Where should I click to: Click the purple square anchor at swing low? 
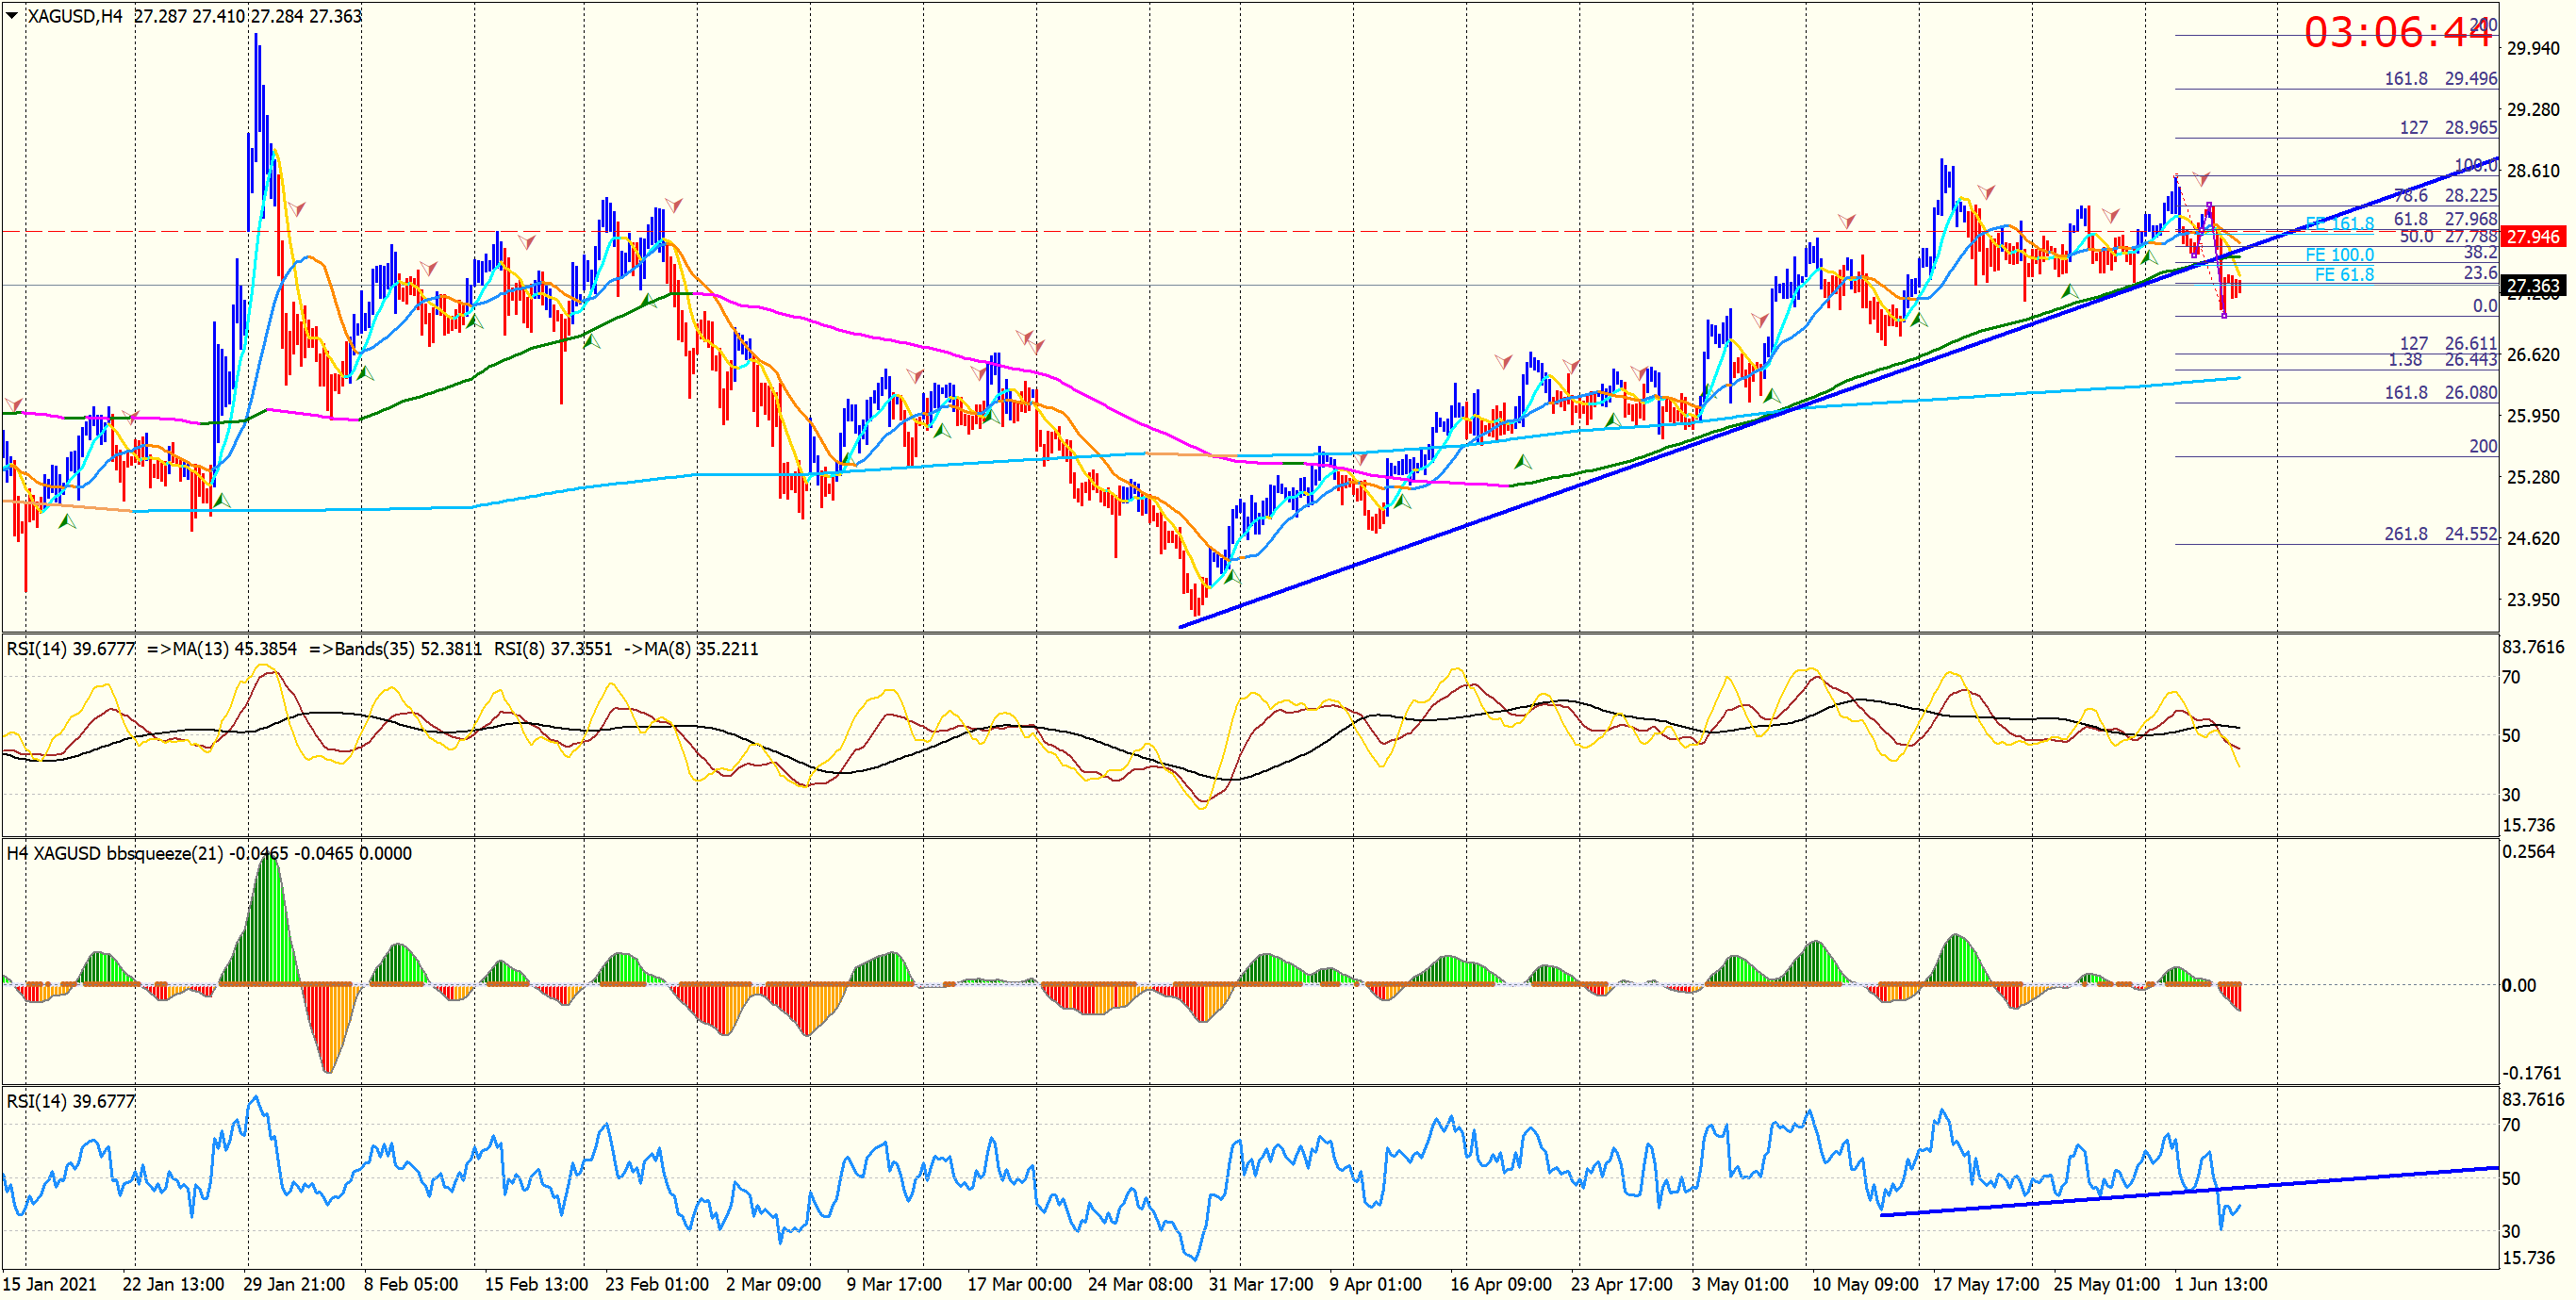tap(2224, 315)
